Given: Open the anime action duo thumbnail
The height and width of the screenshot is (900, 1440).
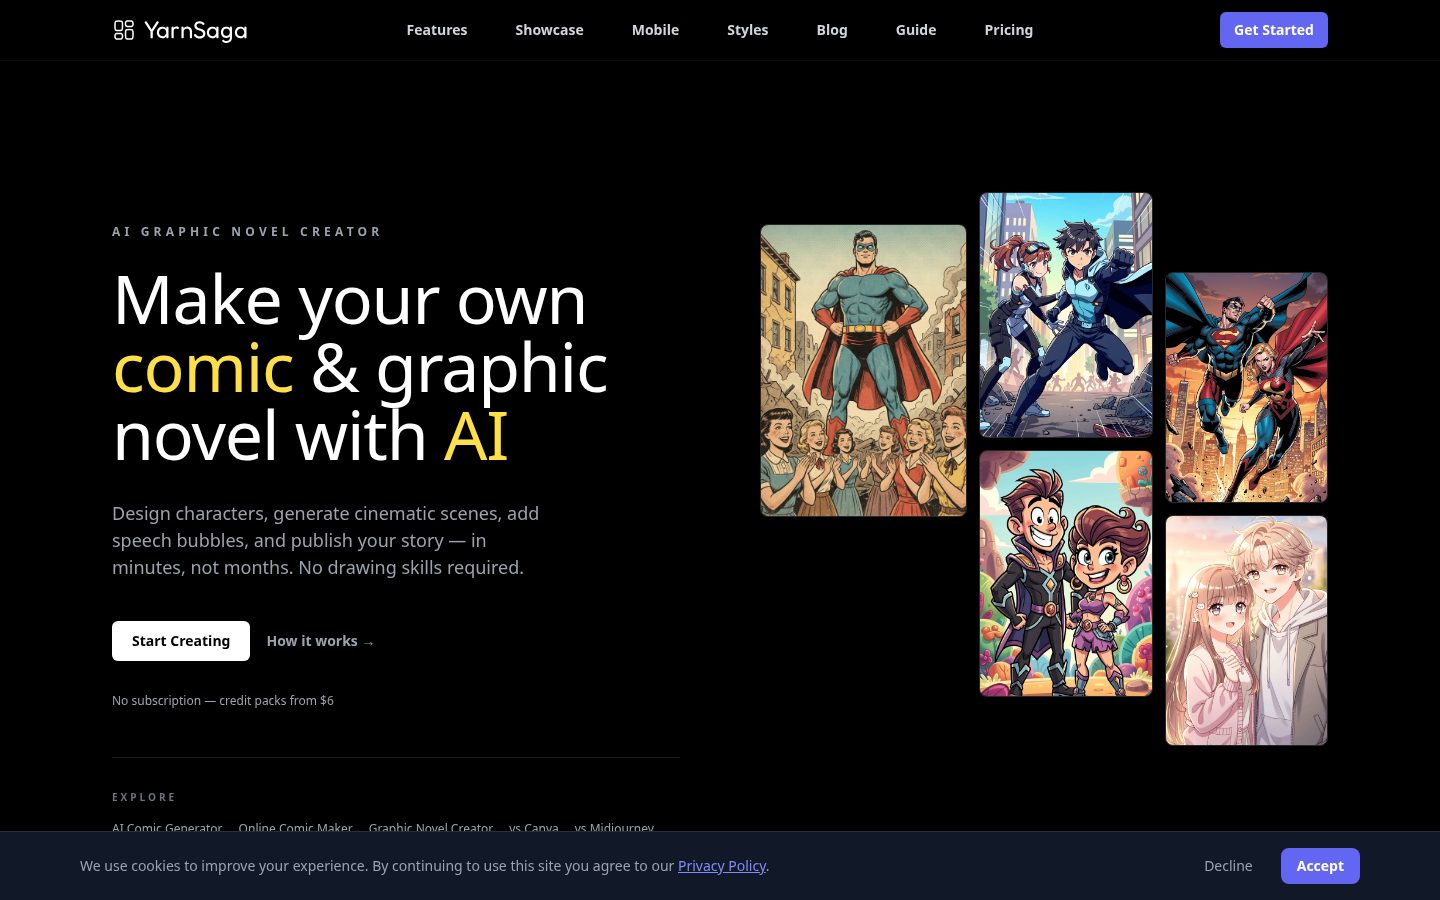Looking at the screenshot, I should click(x=1066, y=315).
